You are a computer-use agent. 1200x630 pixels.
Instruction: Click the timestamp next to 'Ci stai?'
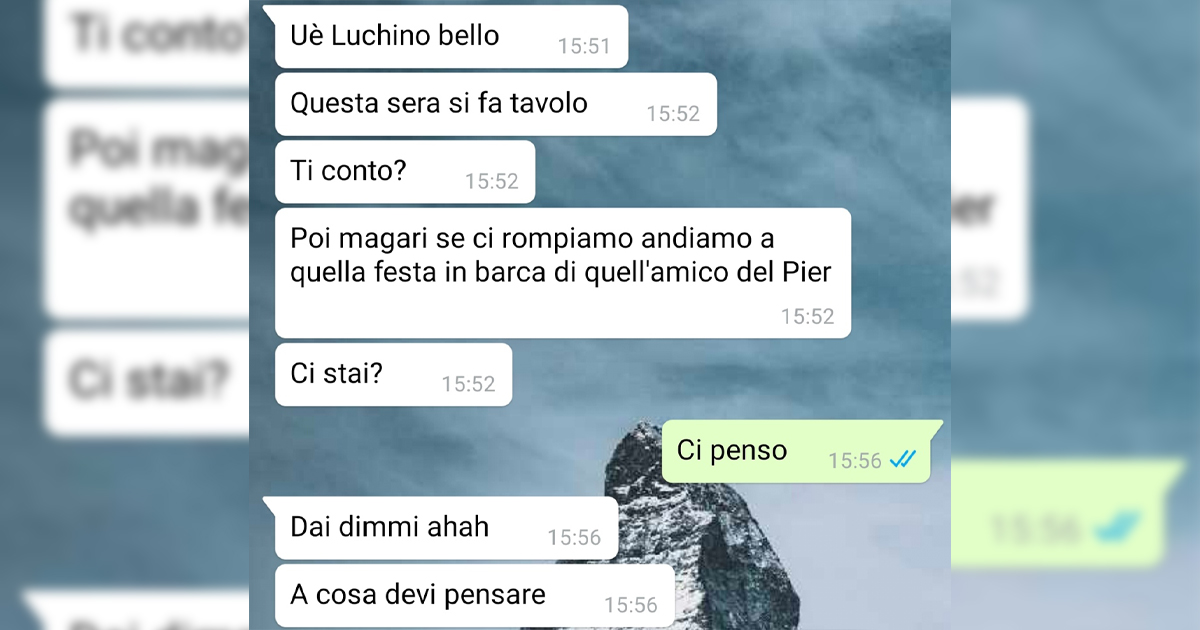[x=468, y=384]
